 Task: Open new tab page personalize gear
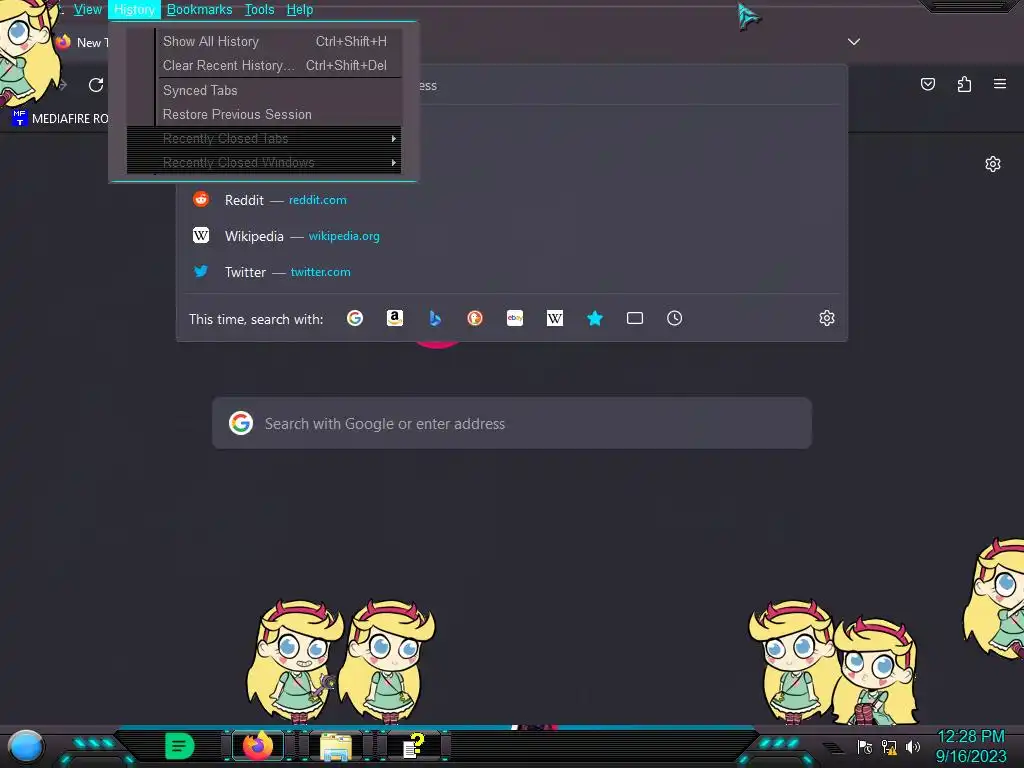[x=993, y=164]
